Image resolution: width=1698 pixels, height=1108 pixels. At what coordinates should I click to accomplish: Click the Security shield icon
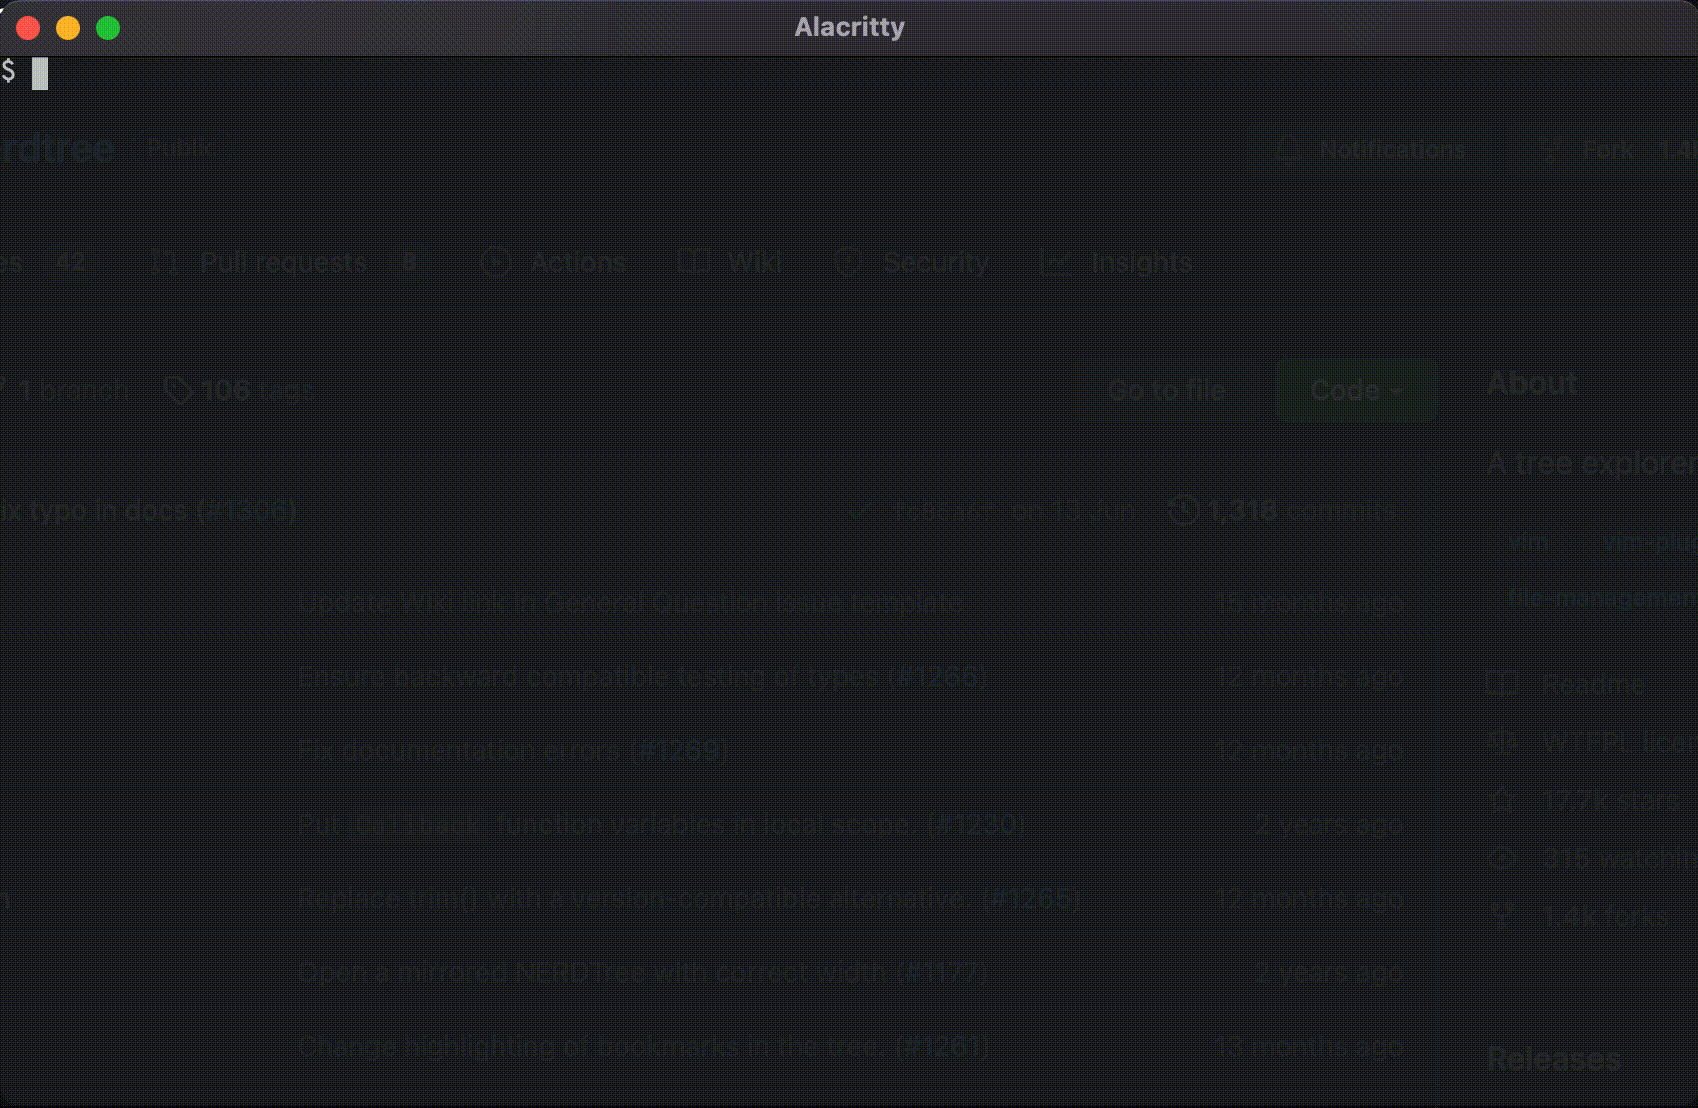click(849, 262)
